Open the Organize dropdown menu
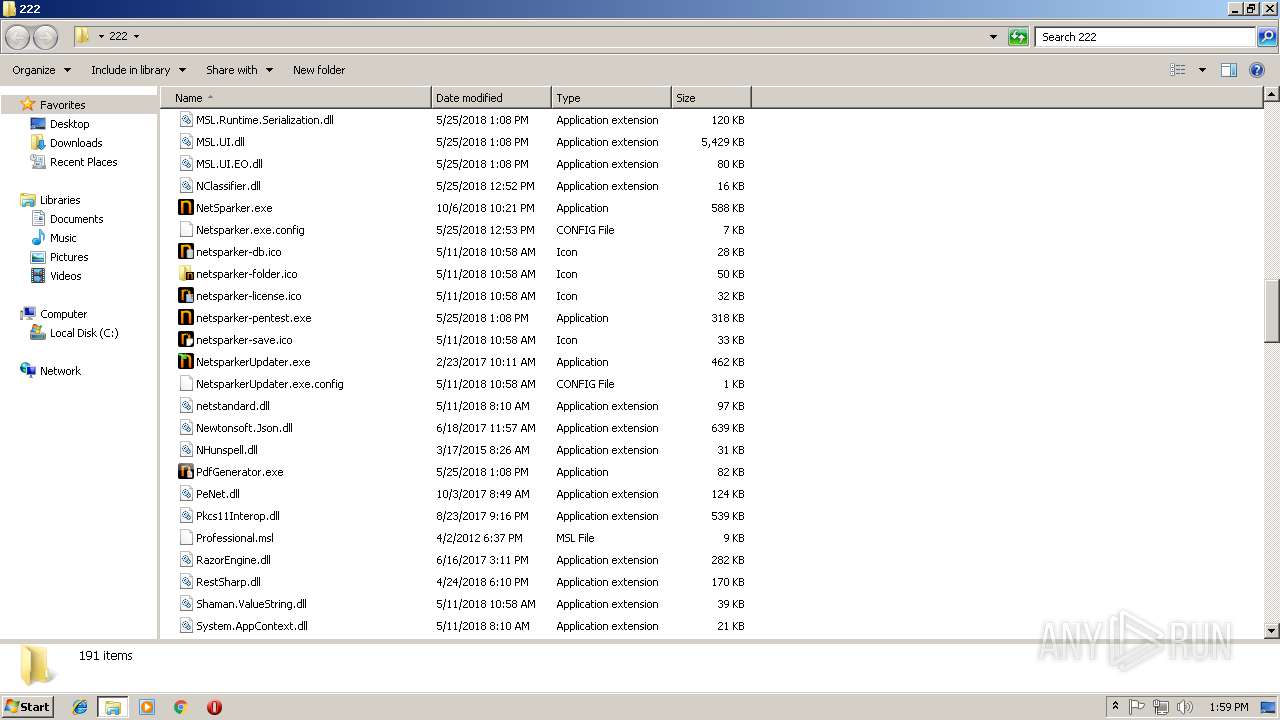This screenshot has height=720, width=1280. point(41,70)
